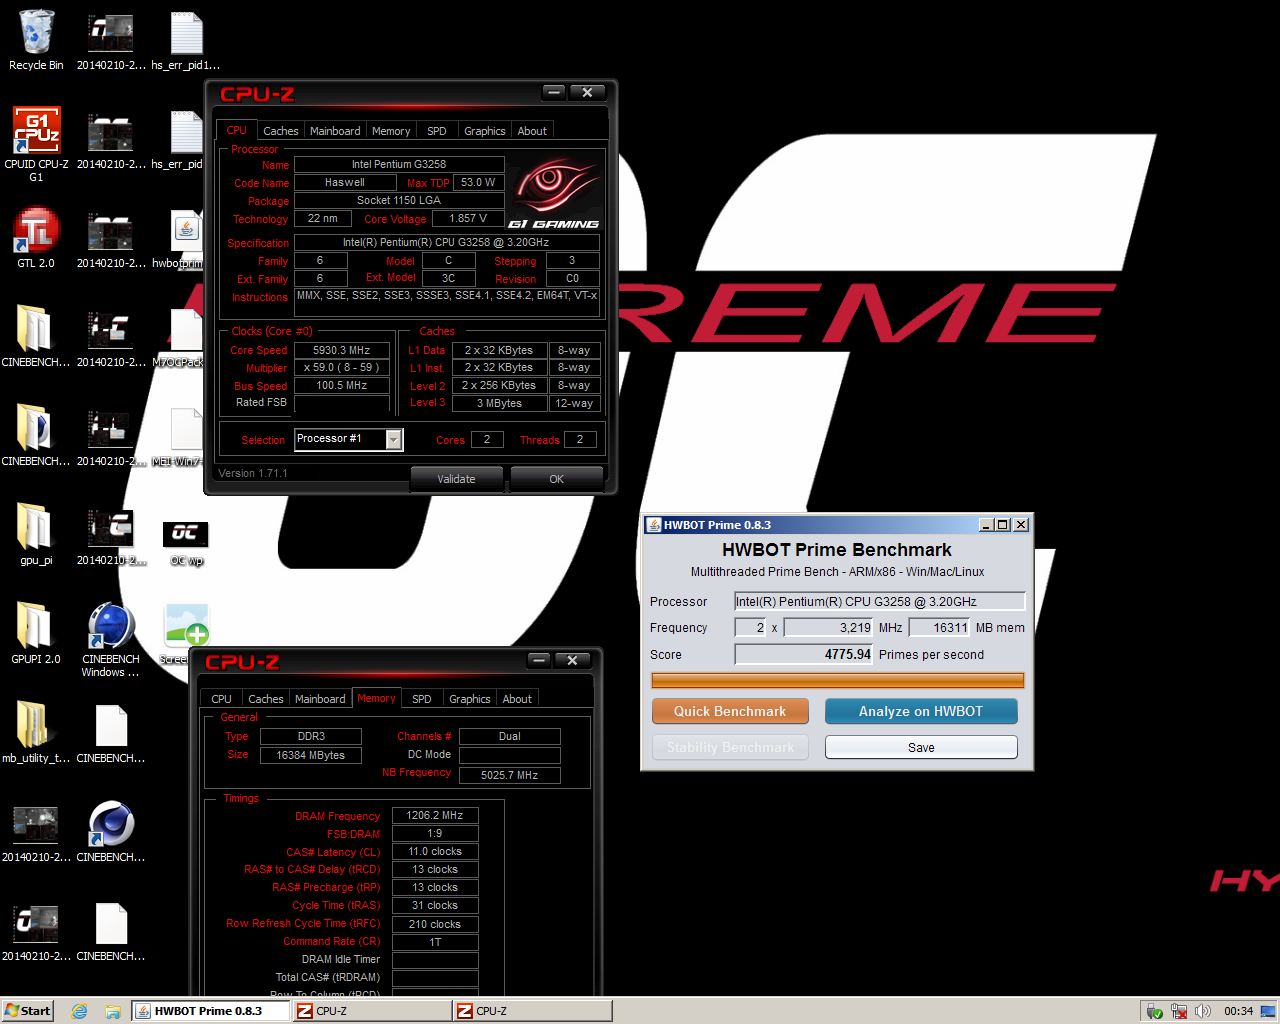Click the Command Rate value 1T

435,942
